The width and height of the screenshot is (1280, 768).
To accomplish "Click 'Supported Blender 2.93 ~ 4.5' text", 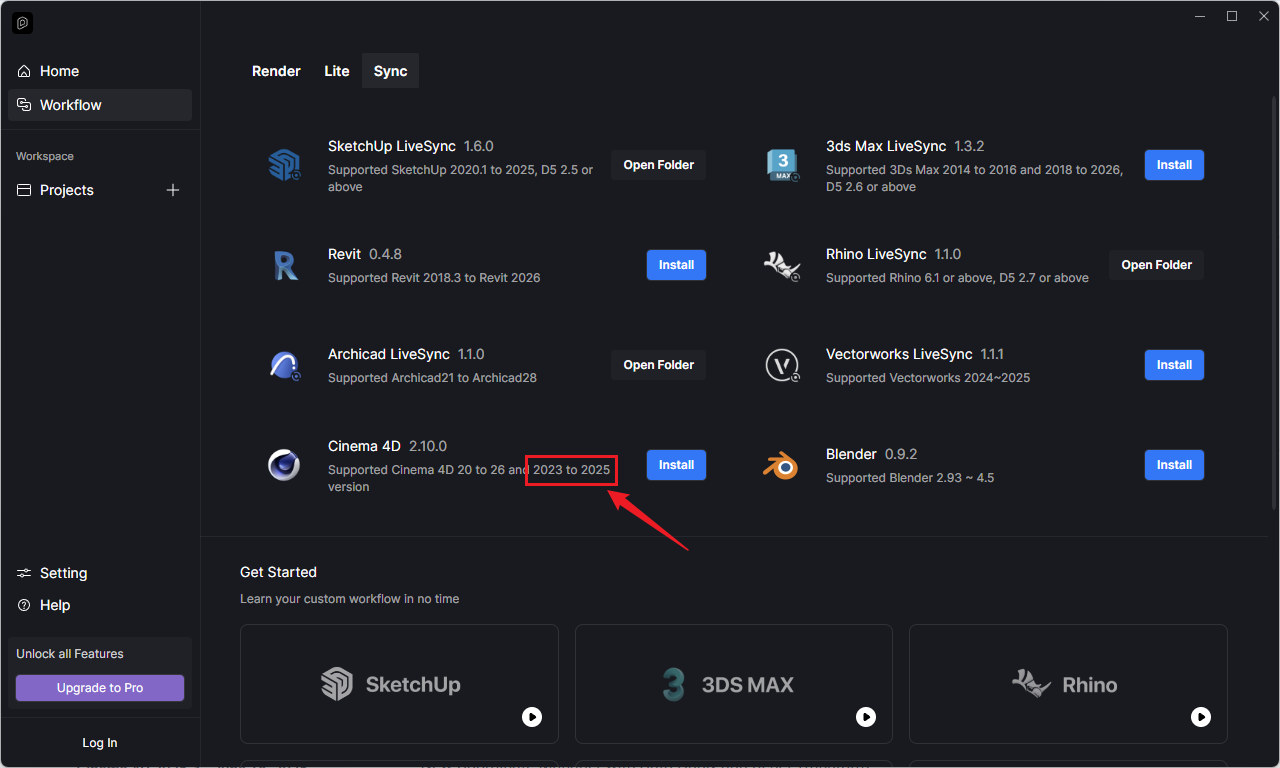I will click(x=910, y=478).
